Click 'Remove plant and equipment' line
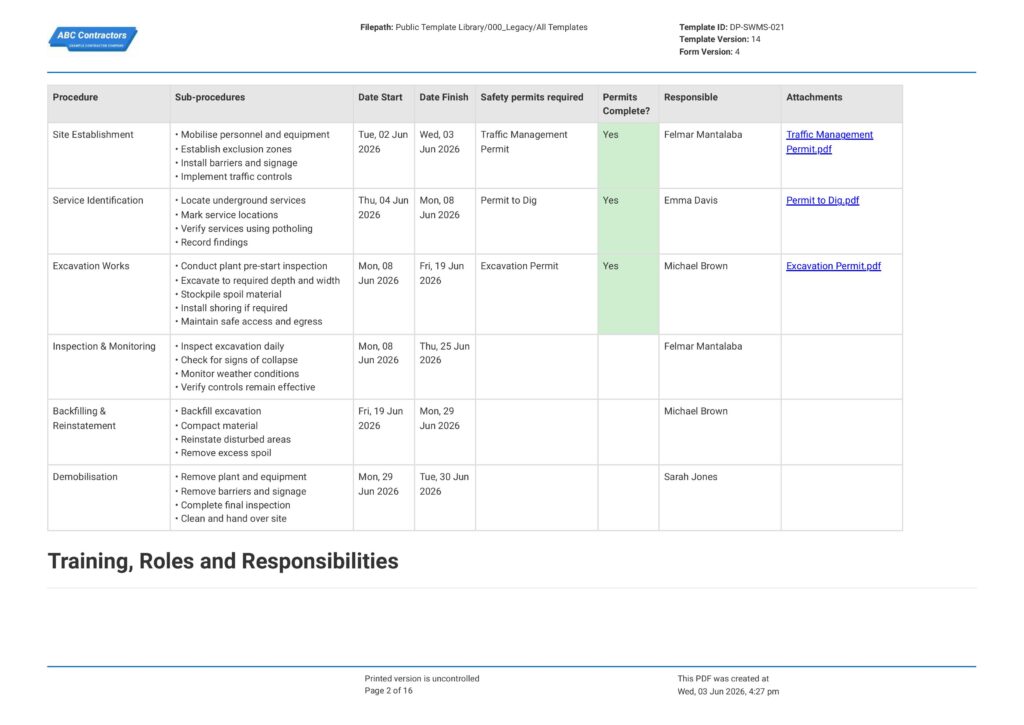 point(240,477)
